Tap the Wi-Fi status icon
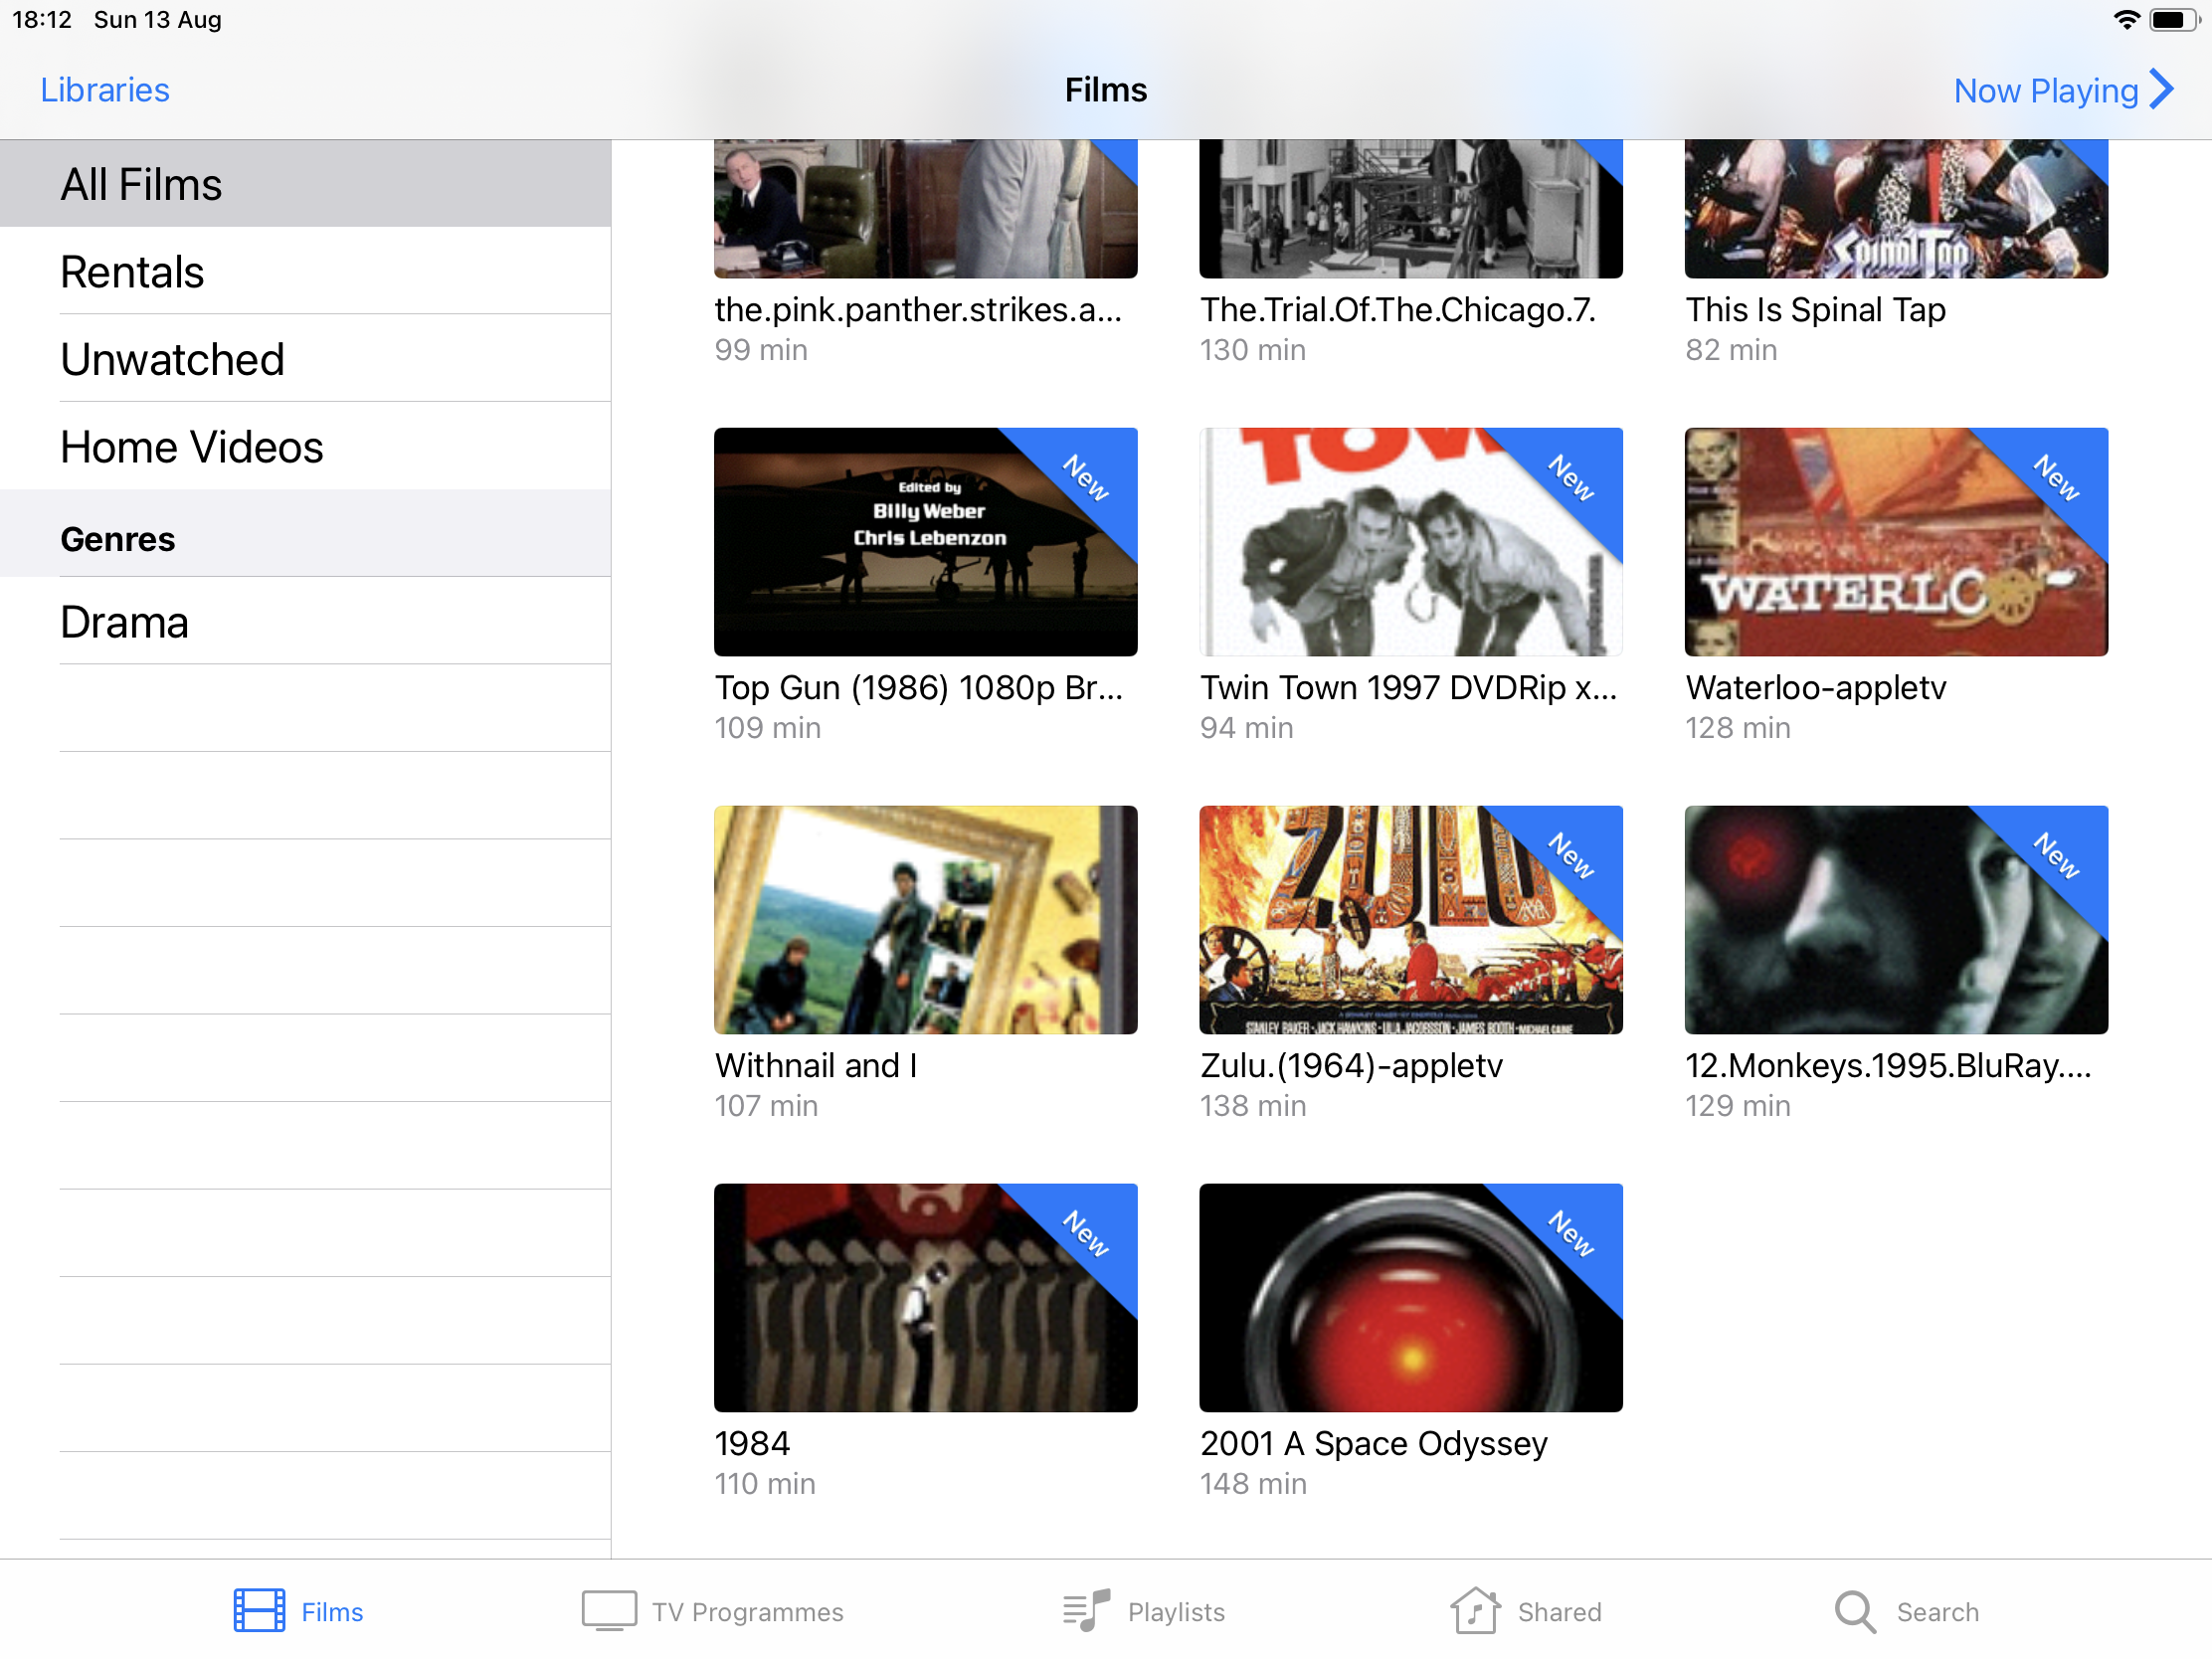 (2126, 20)
